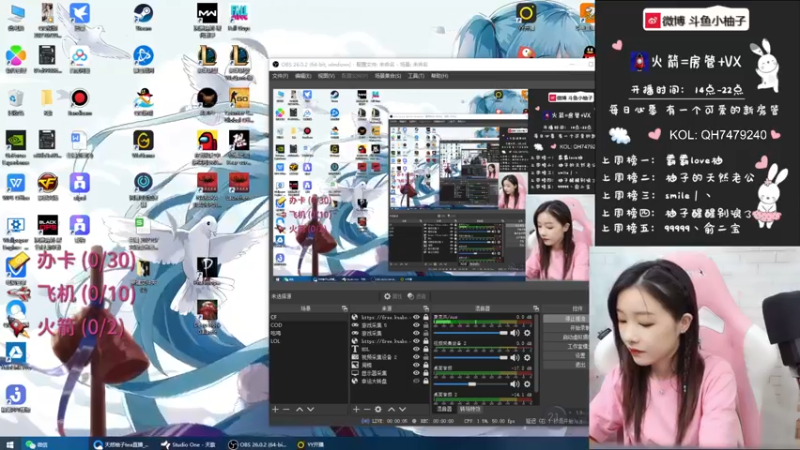Click the 工作室模式 button in controls

(566, 346)
